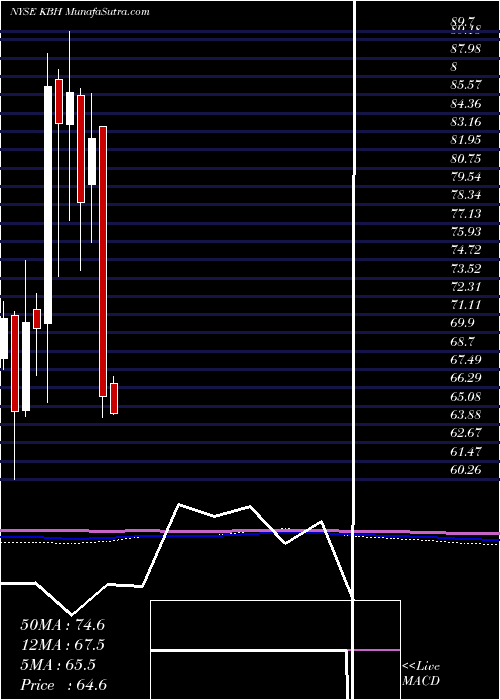Click the 50MA : 74.6 reading
The image size is (500, 700).
click(x=62, y=624)
